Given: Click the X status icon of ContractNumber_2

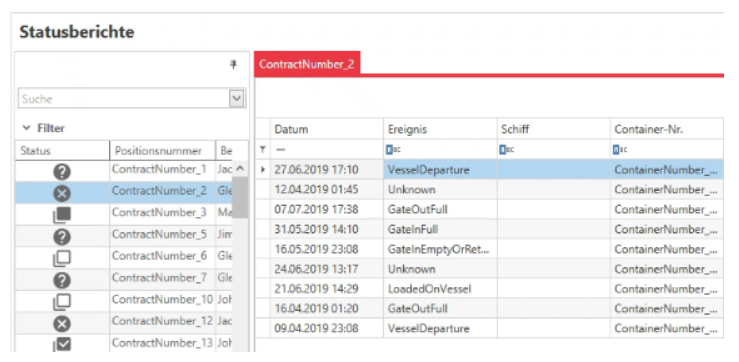Looking at the screenshot, I should point(62,193).
